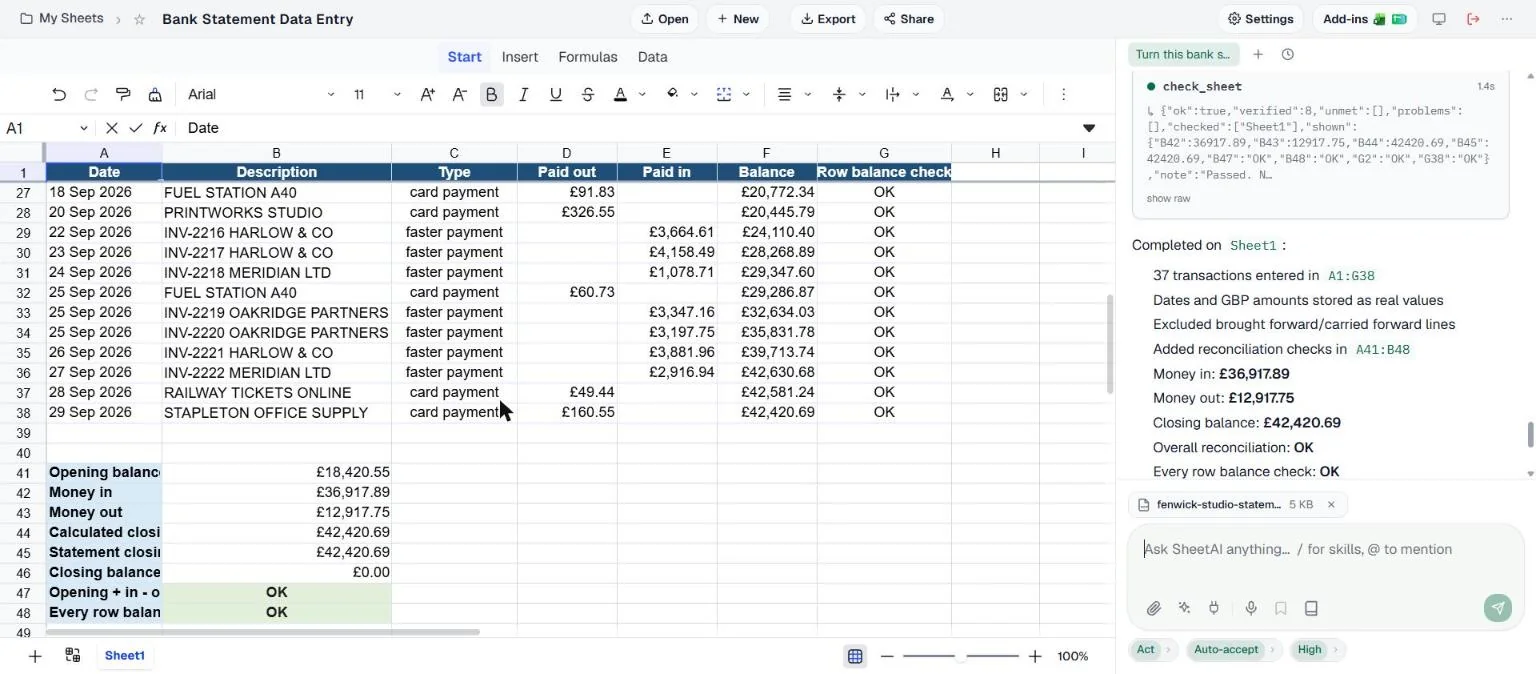Open the Arial font family dropdown
This screenshot has height=674, width=1536.
pyautogui.click(x=261, y=94)
